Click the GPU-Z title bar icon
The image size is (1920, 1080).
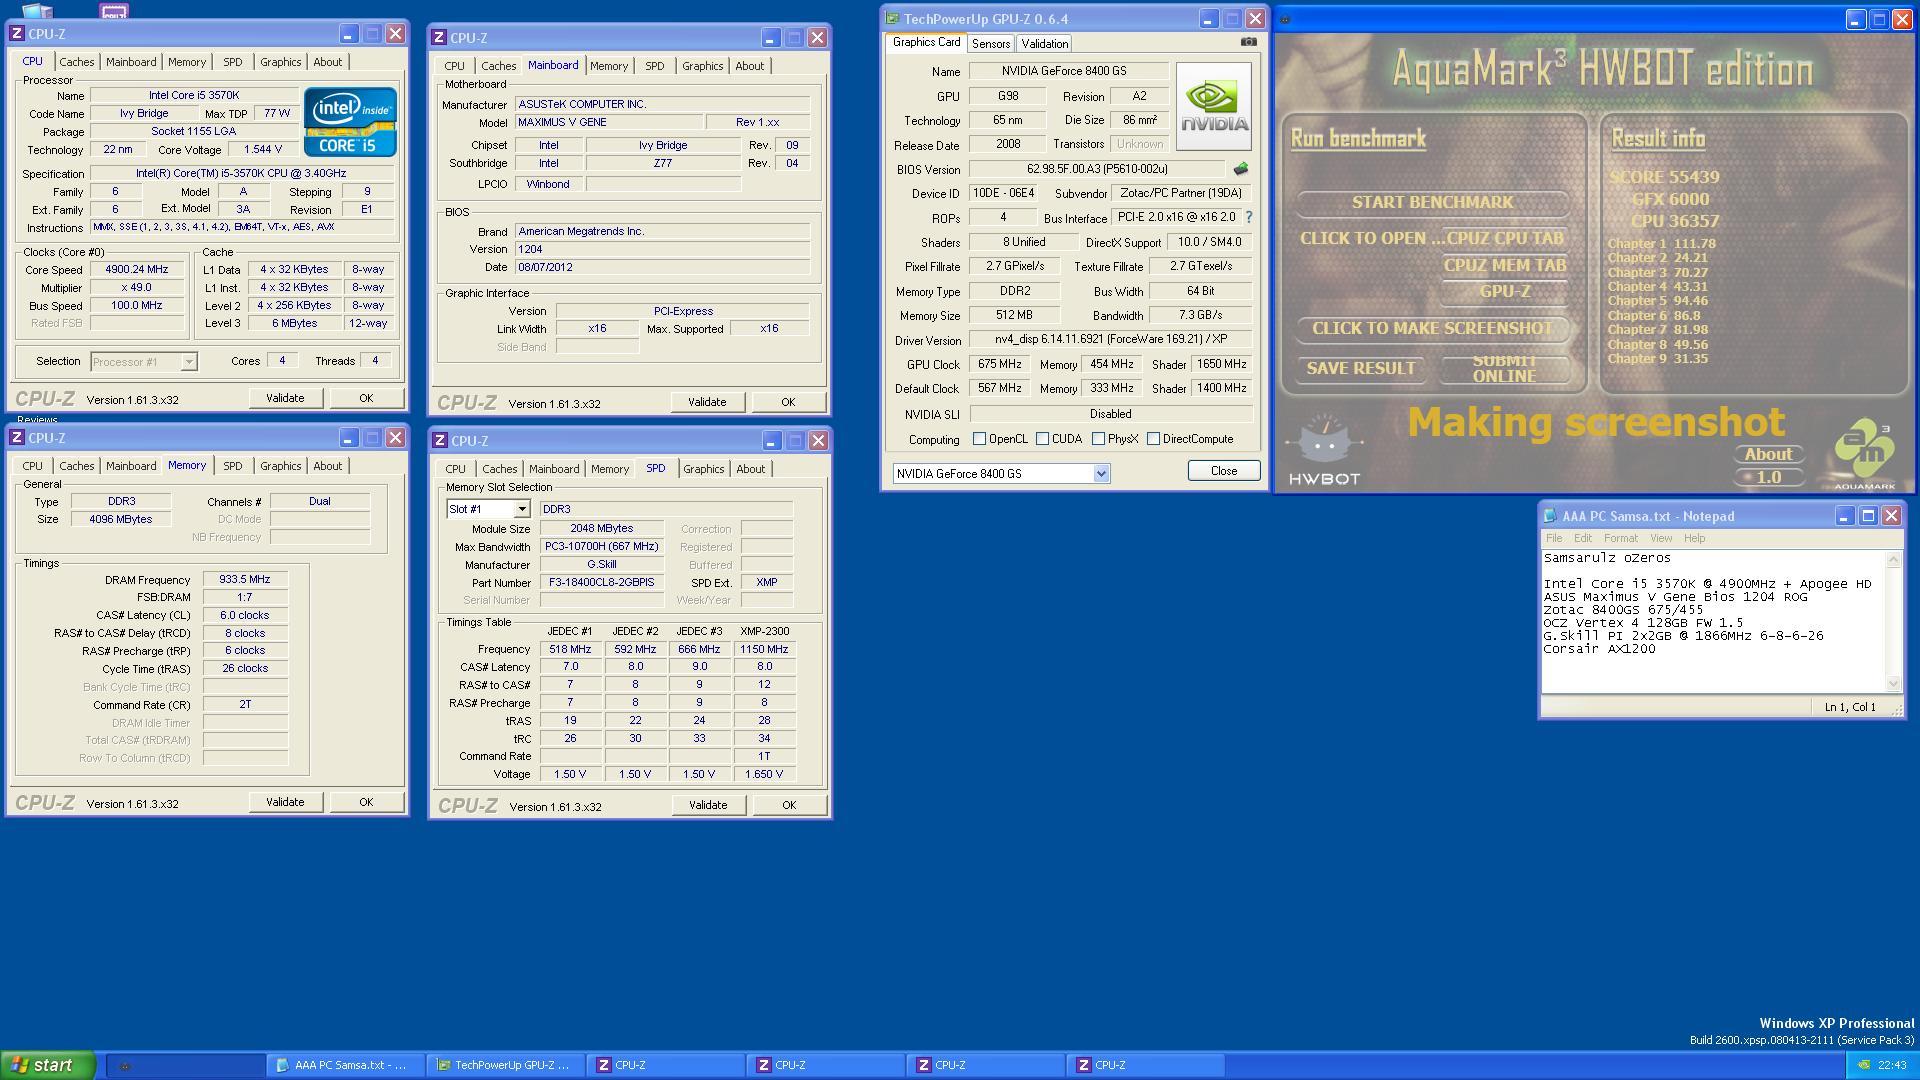tap(892, 19)
